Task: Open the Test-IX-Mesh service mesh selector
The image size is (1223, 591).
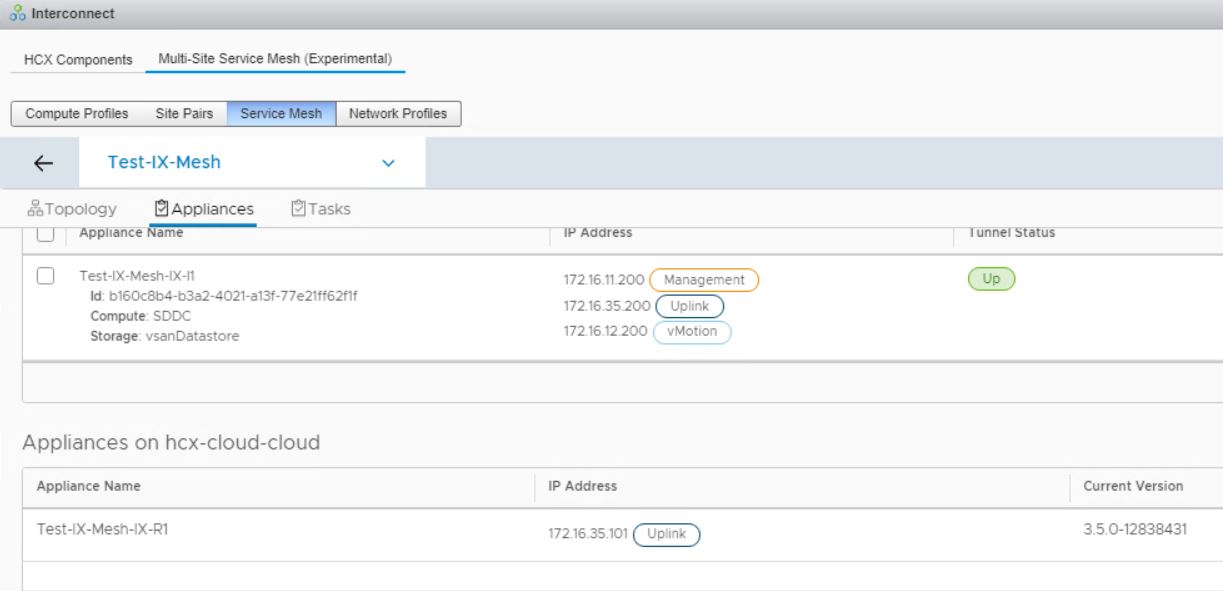Action: pyautogui.click(x=163, y=163)
